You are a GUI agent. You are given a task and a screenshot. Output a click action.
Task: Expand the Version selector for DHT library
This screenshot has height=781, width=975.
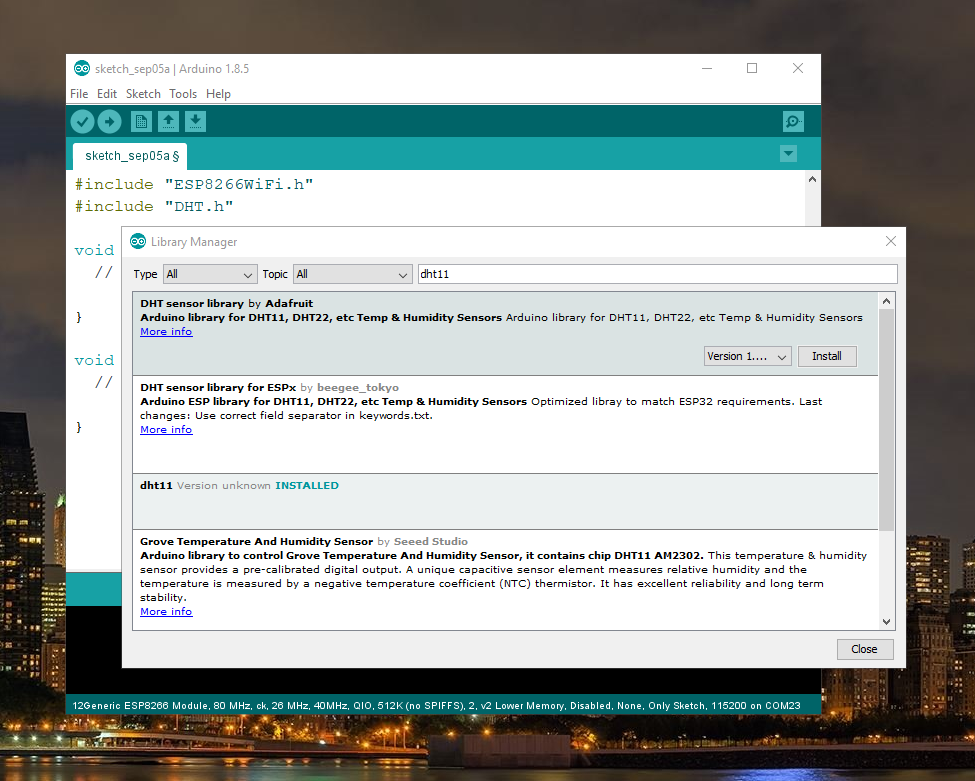coord(747,356)
